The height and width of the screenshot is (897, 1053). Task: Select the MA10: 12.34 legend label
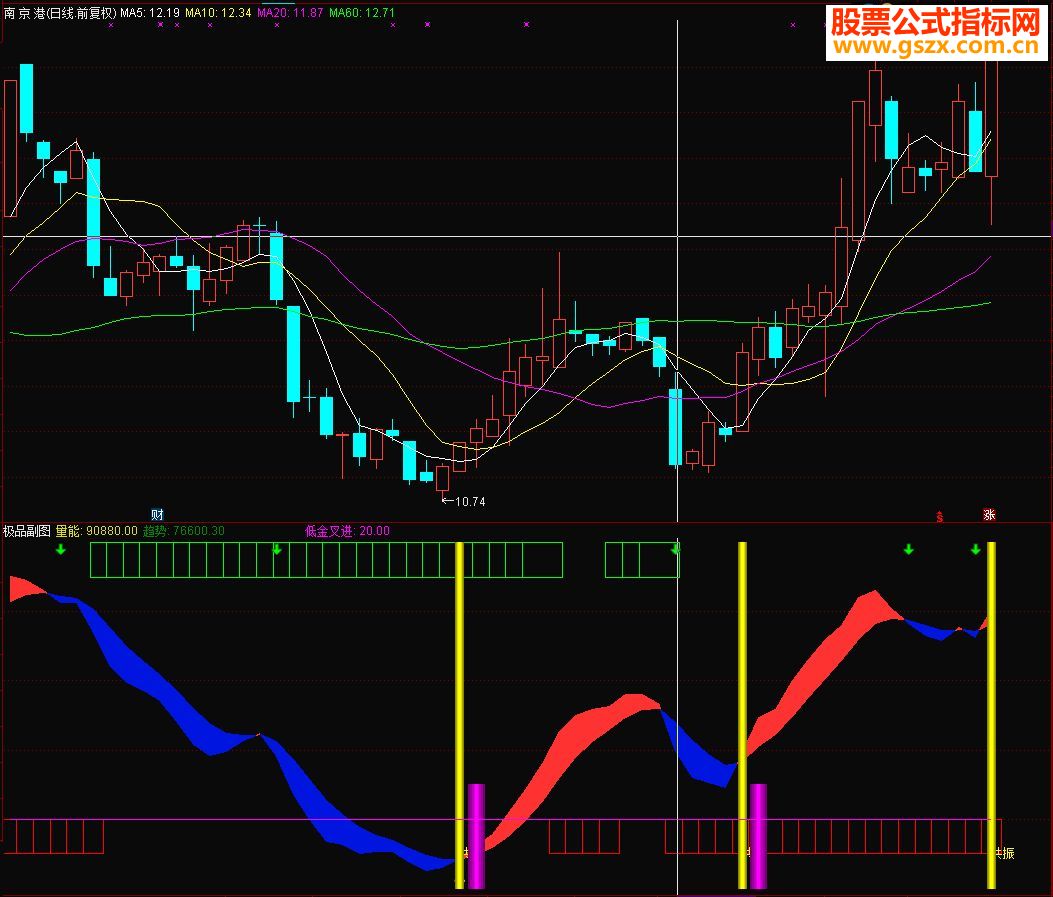[218, 13]
